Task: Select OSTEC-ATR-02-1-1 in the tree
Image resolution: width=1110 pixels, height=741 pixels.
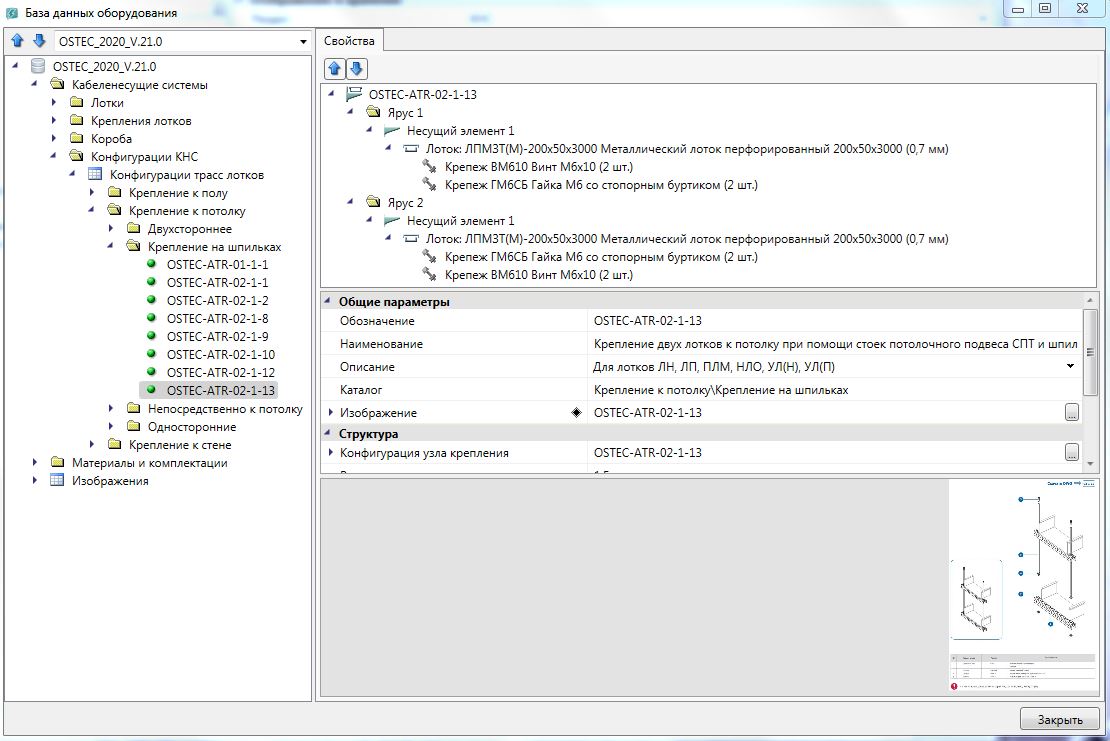Action: coord(217,282)
